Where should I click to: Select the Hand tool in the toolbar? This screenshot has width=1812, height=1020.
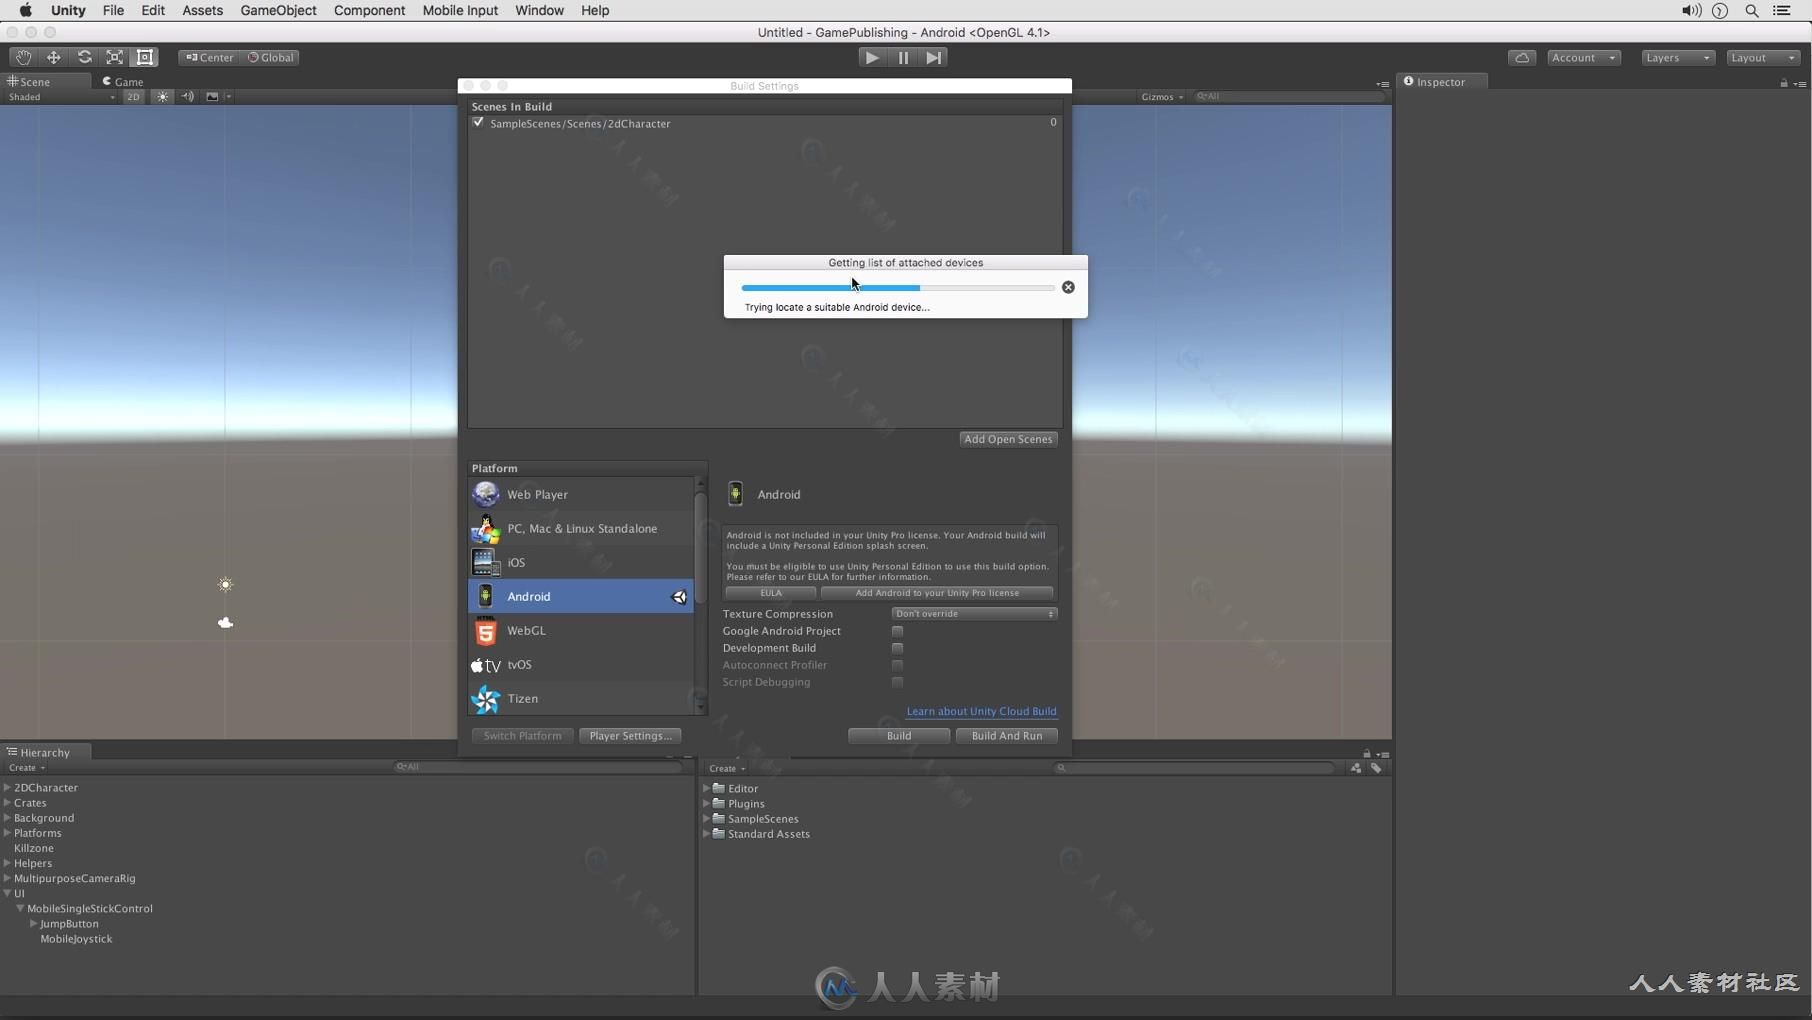(x=23, y=57)
